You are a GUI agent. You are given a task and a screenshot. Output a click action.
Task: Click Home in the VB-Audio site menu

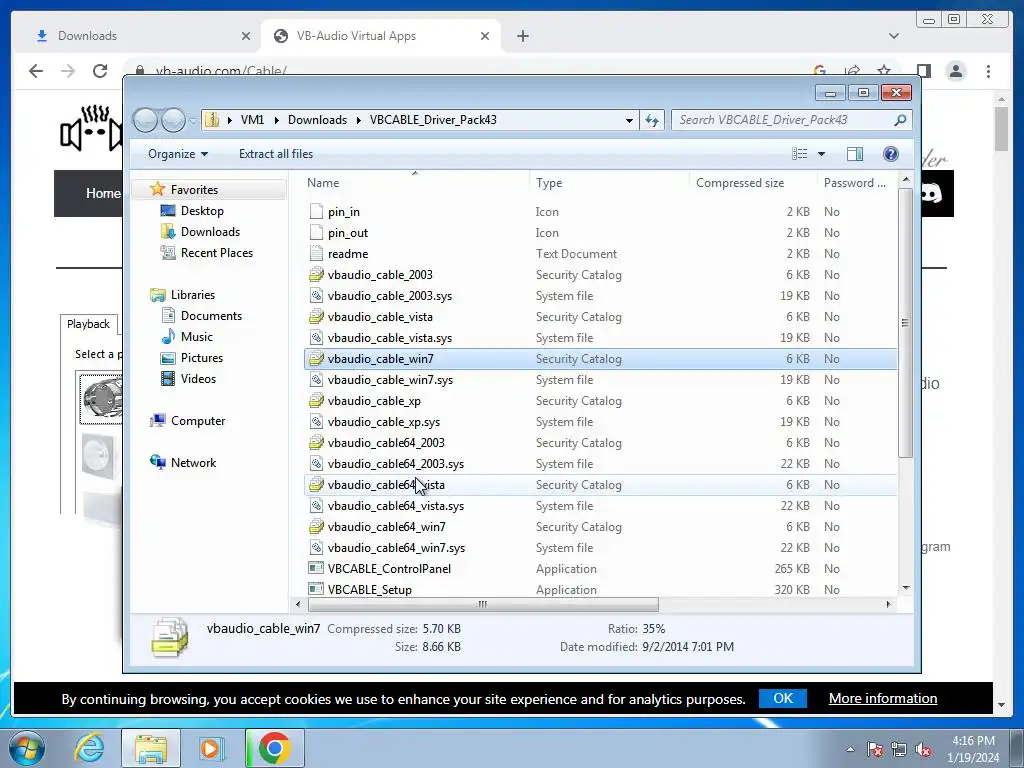[x=103, y=193]
